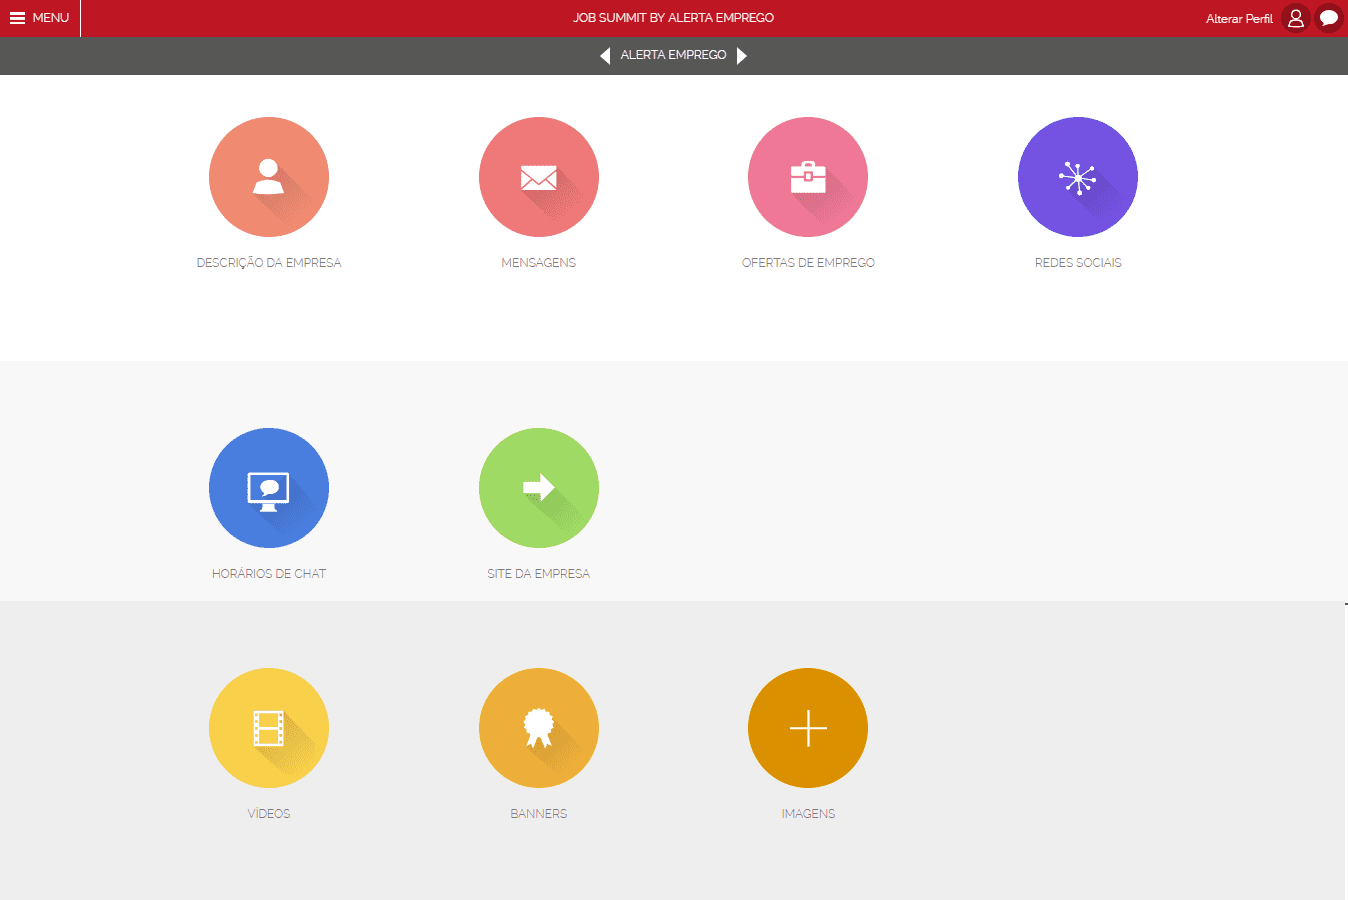Click the Alterar Perfil link
The width and height of the screenshot is (1348, 900).
pos(1239,19)
